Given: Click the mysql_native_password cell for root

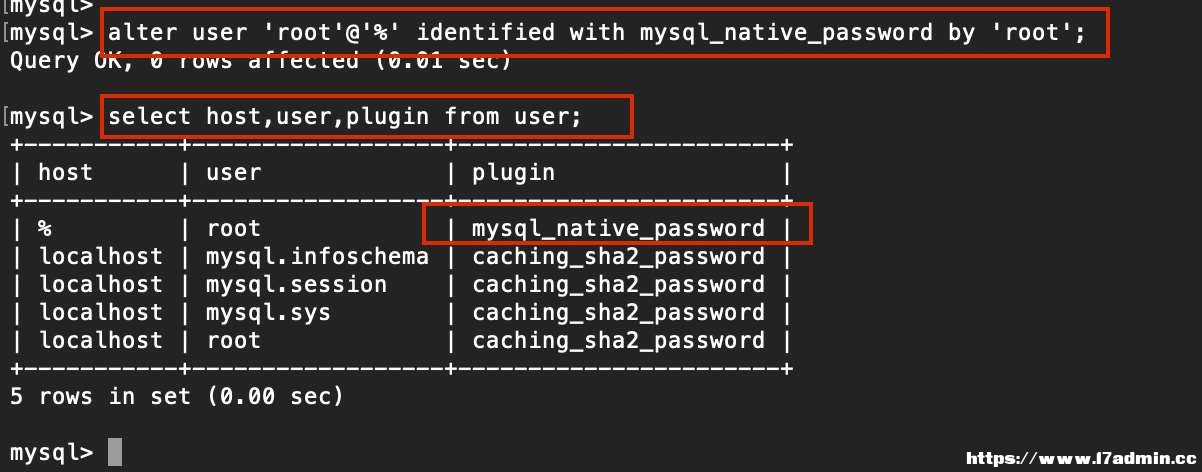Looking at the screenshot, I should point(618,229).
